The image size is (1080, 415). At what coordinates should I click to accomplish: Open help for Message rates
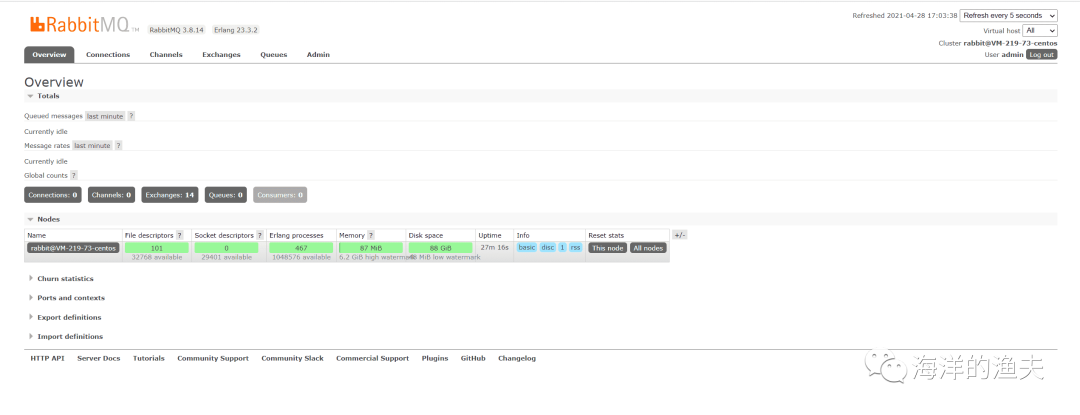118,146
